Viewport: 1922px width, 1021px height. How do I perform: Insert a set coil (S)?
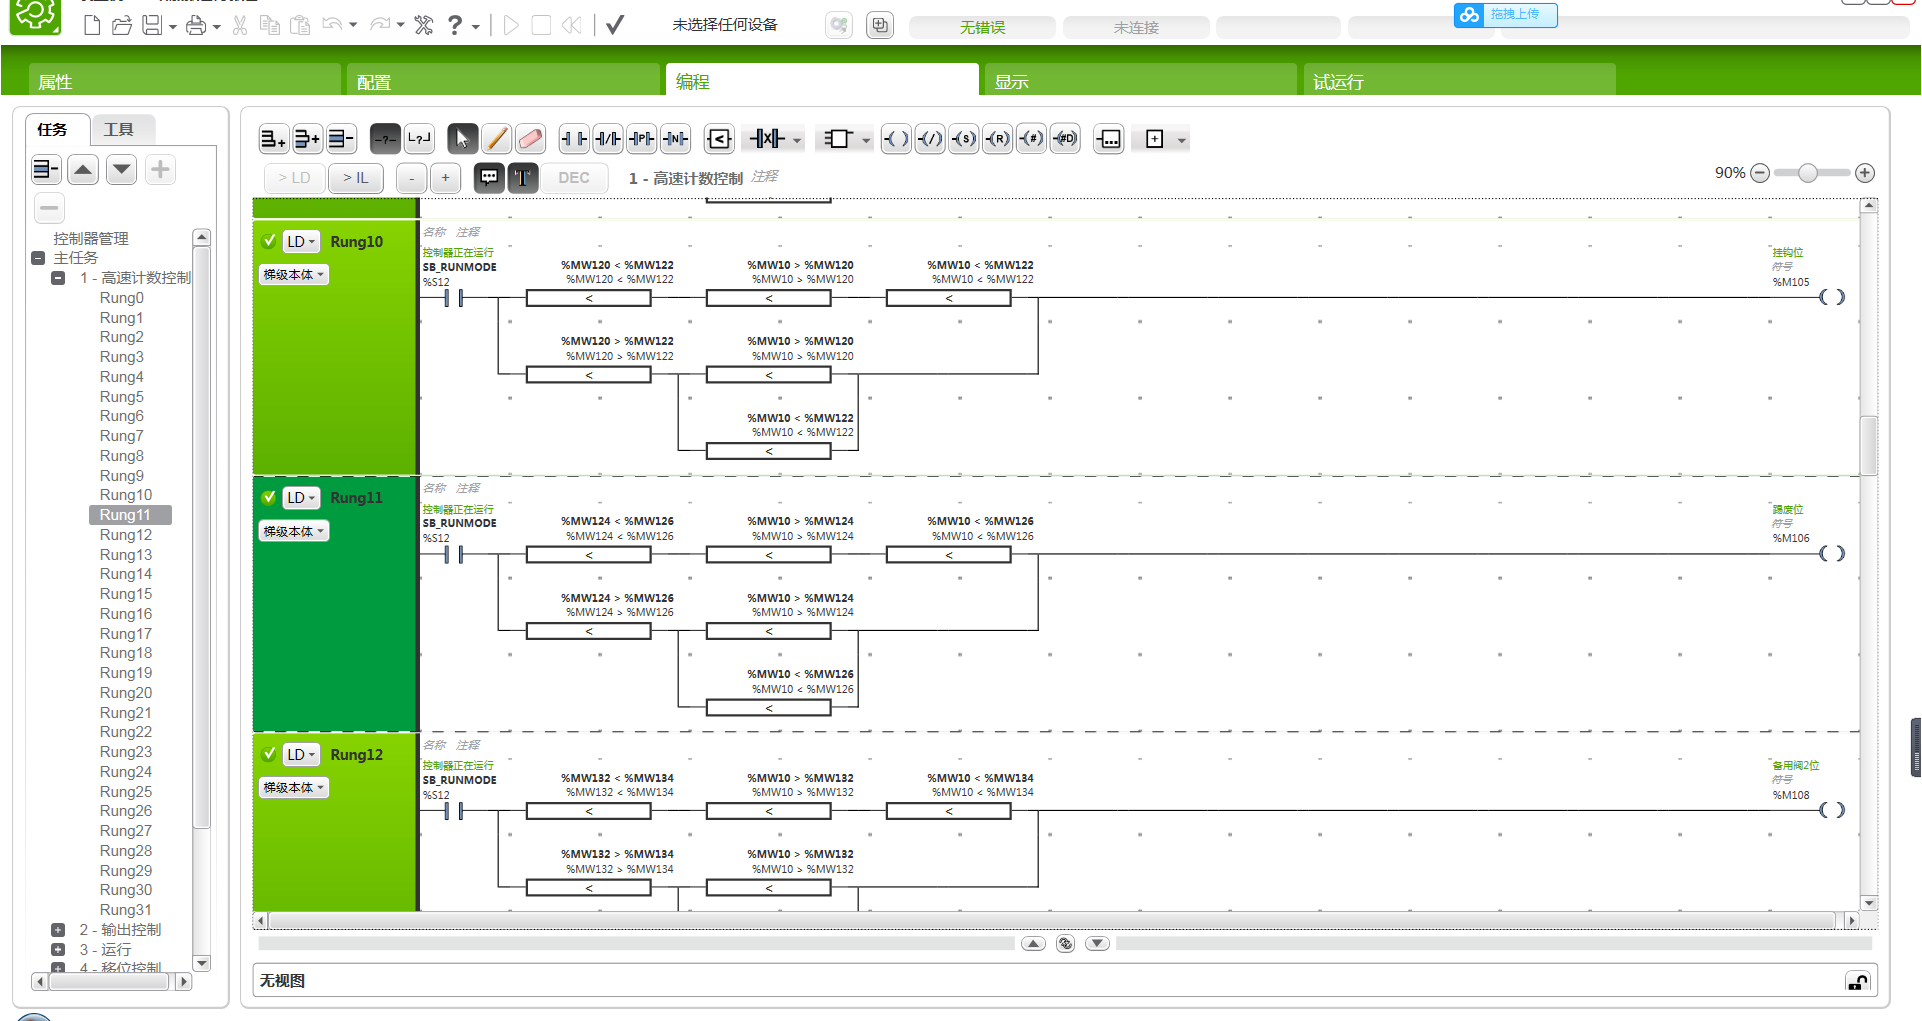(x=963, y=139)
